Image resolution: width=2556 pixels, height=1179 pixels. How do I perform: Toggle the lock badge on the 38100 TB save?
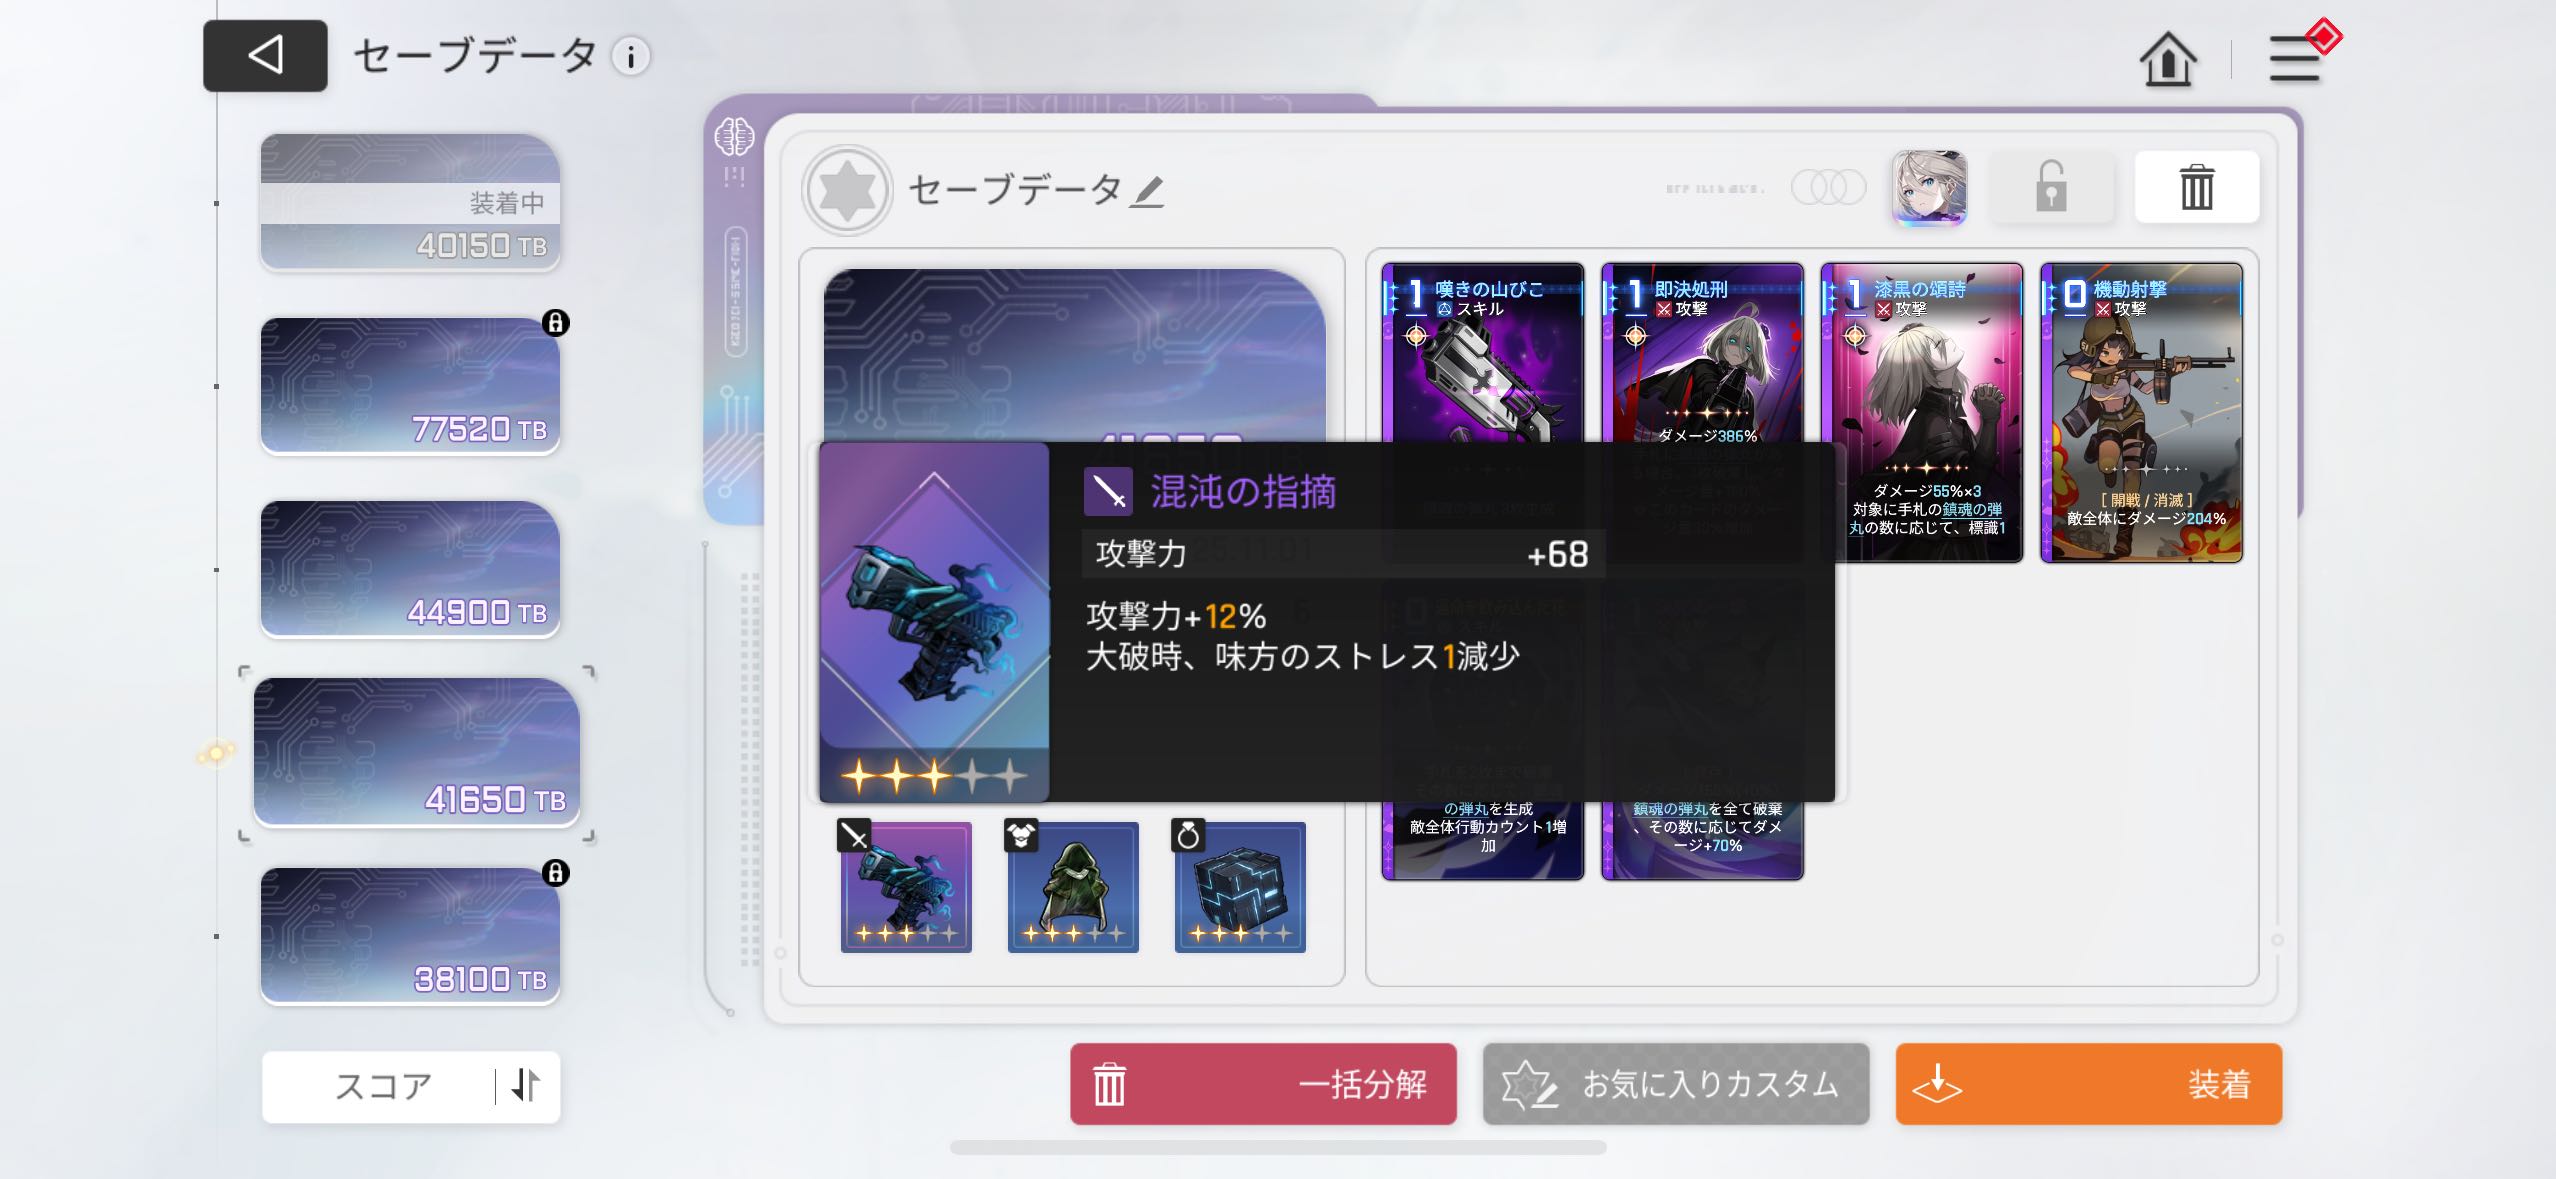pos(555,873)
